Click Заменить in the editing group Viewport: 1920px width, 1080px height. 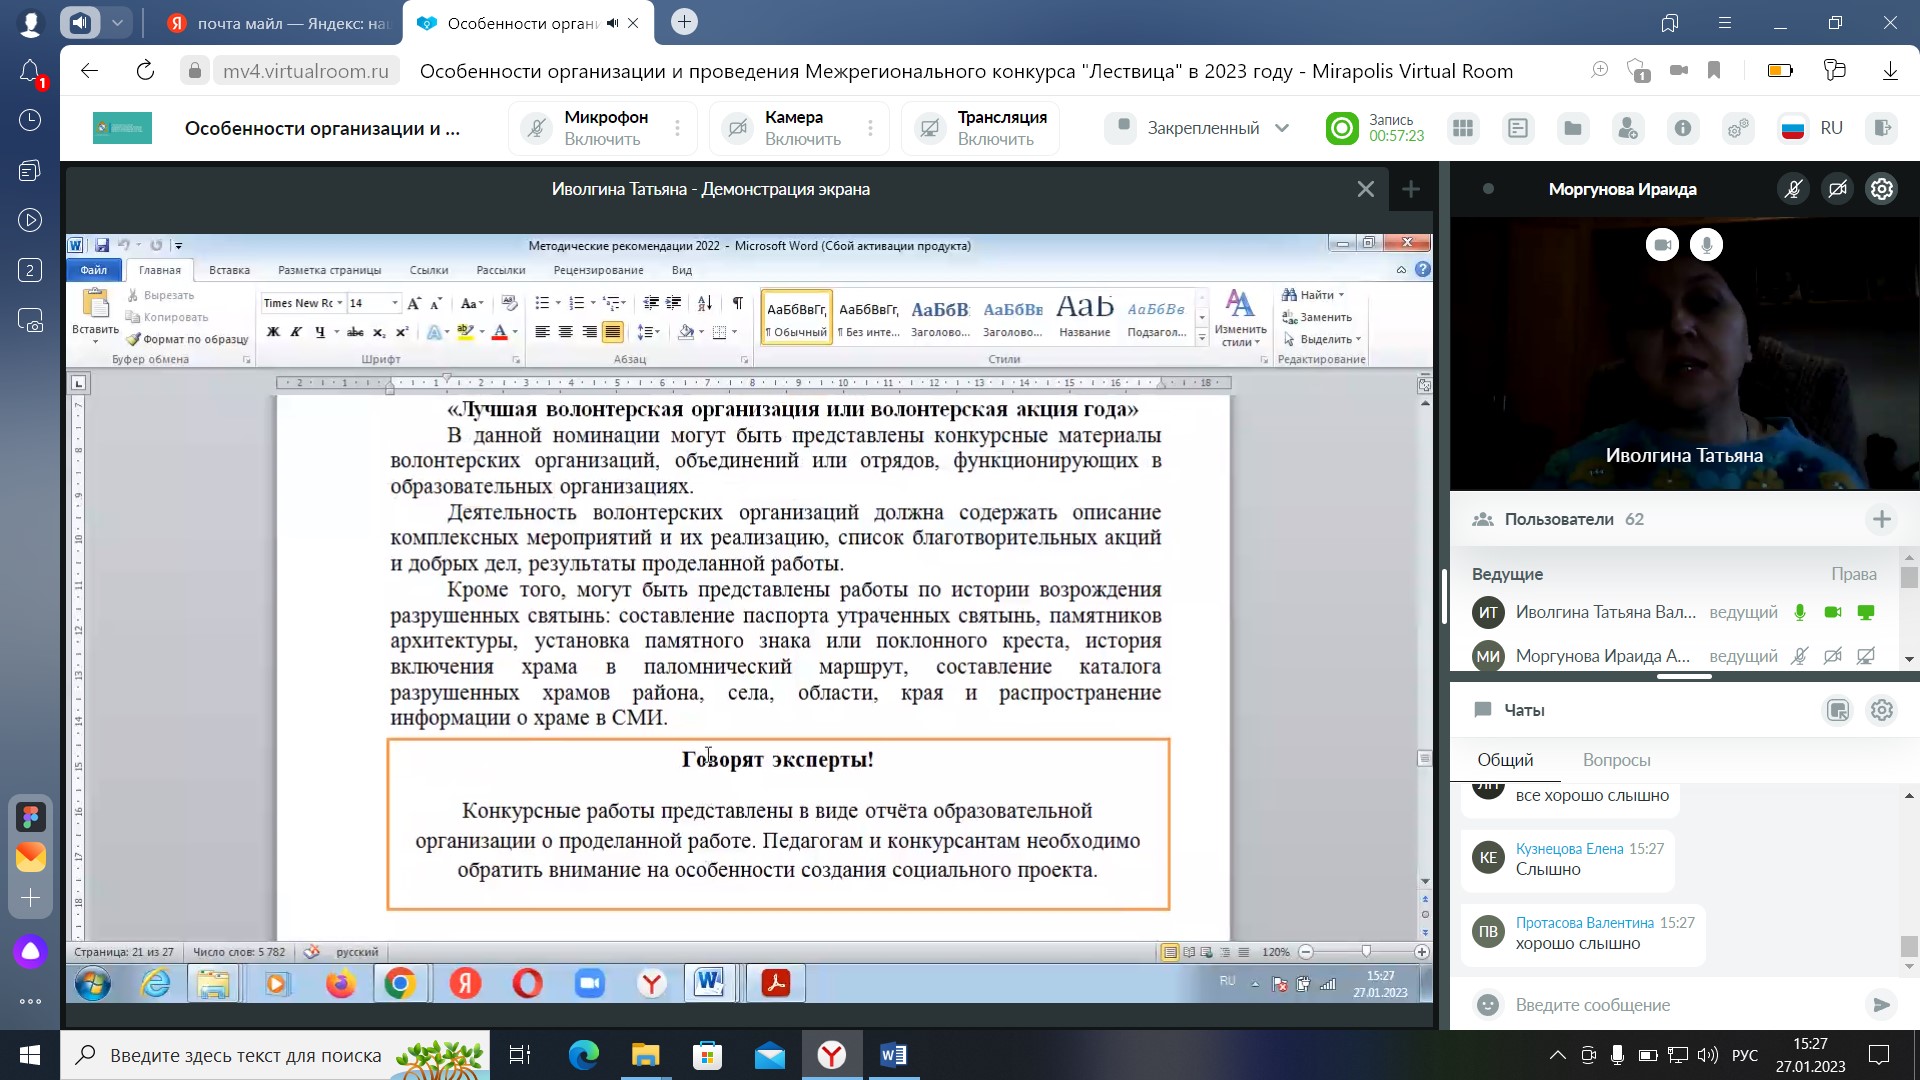(x=1318, y=317)
